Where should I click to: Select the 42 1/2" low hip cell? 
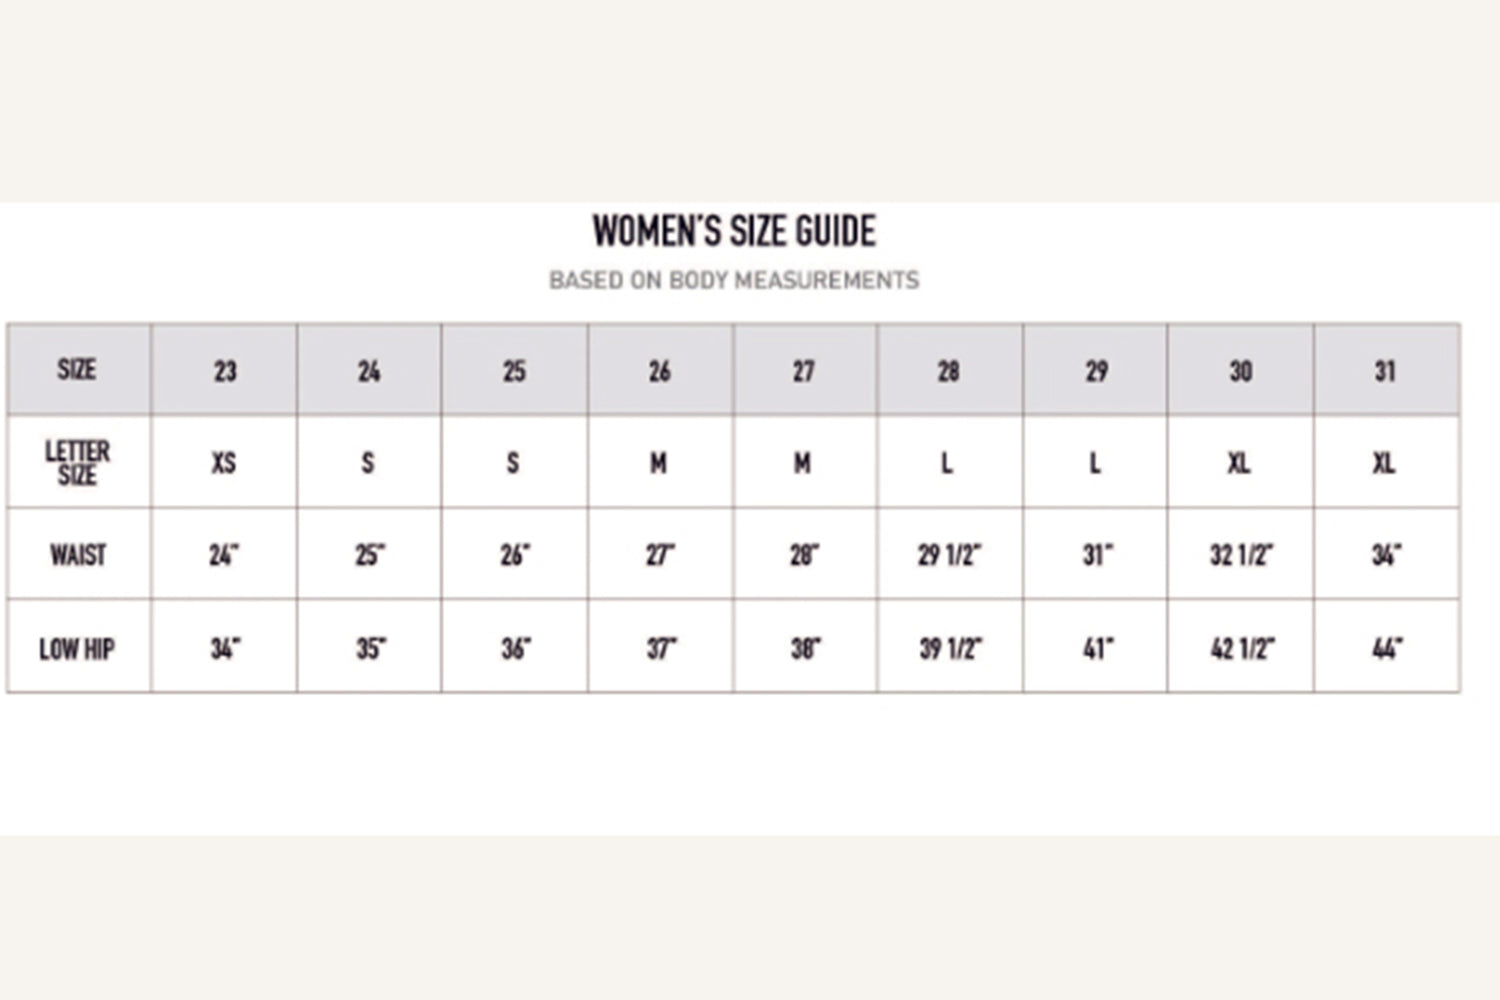pos(1241,649)
